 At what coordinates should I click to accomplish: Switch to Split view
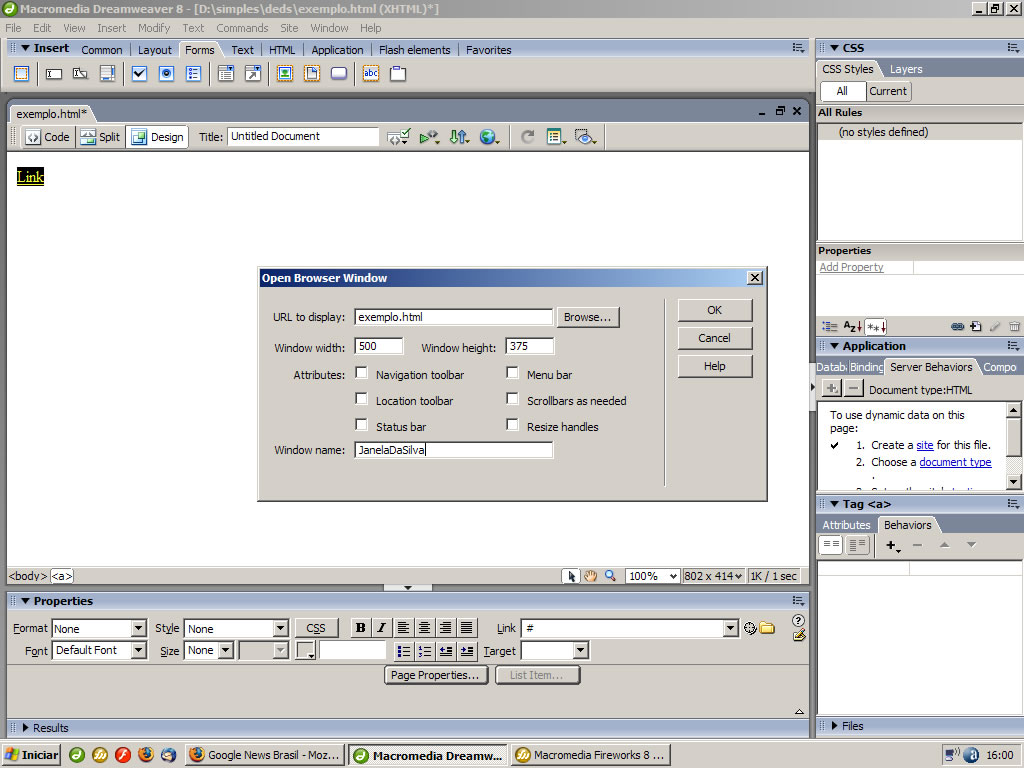click(x=101, y=137)
